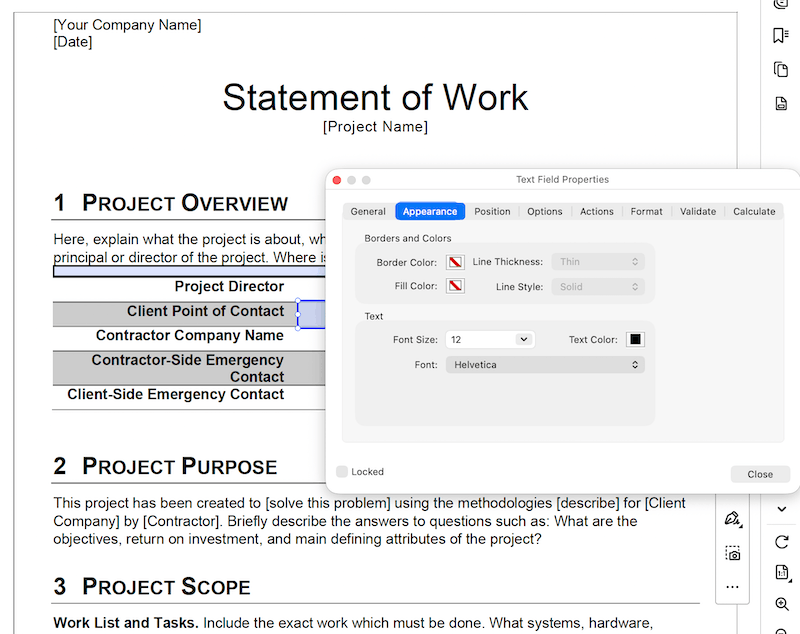The height and width of the screenshot is (634, 800).
Task: Click the "Client-Side Emergency Contact" label
Action: point(176,394)
